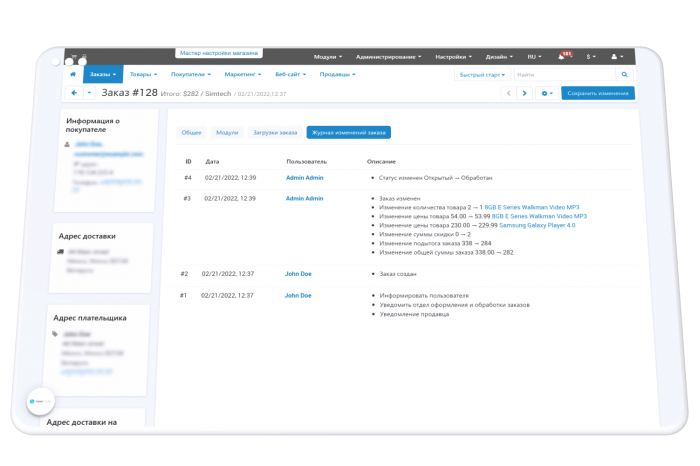Viewport: 700px width, 466px height.
Task: Open Admin Admin link in row #4
Action: (x=304, y=178)
